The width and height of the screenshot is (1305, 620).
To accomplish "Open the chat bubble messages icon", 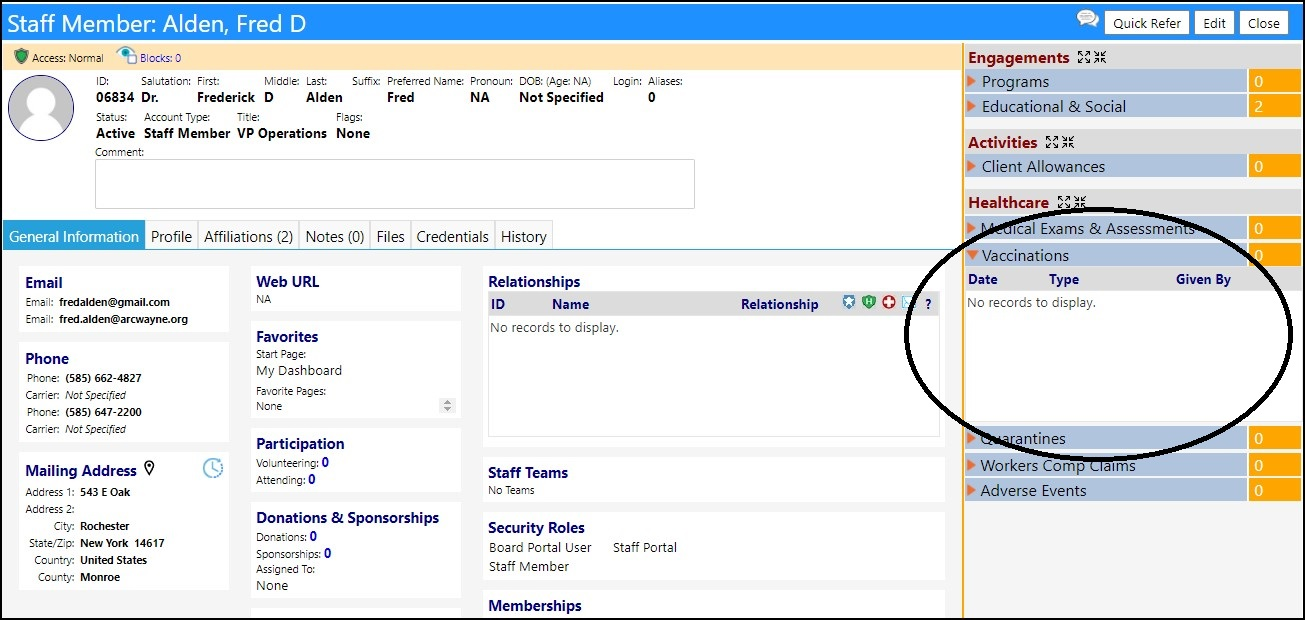I will click(1088, 20).
